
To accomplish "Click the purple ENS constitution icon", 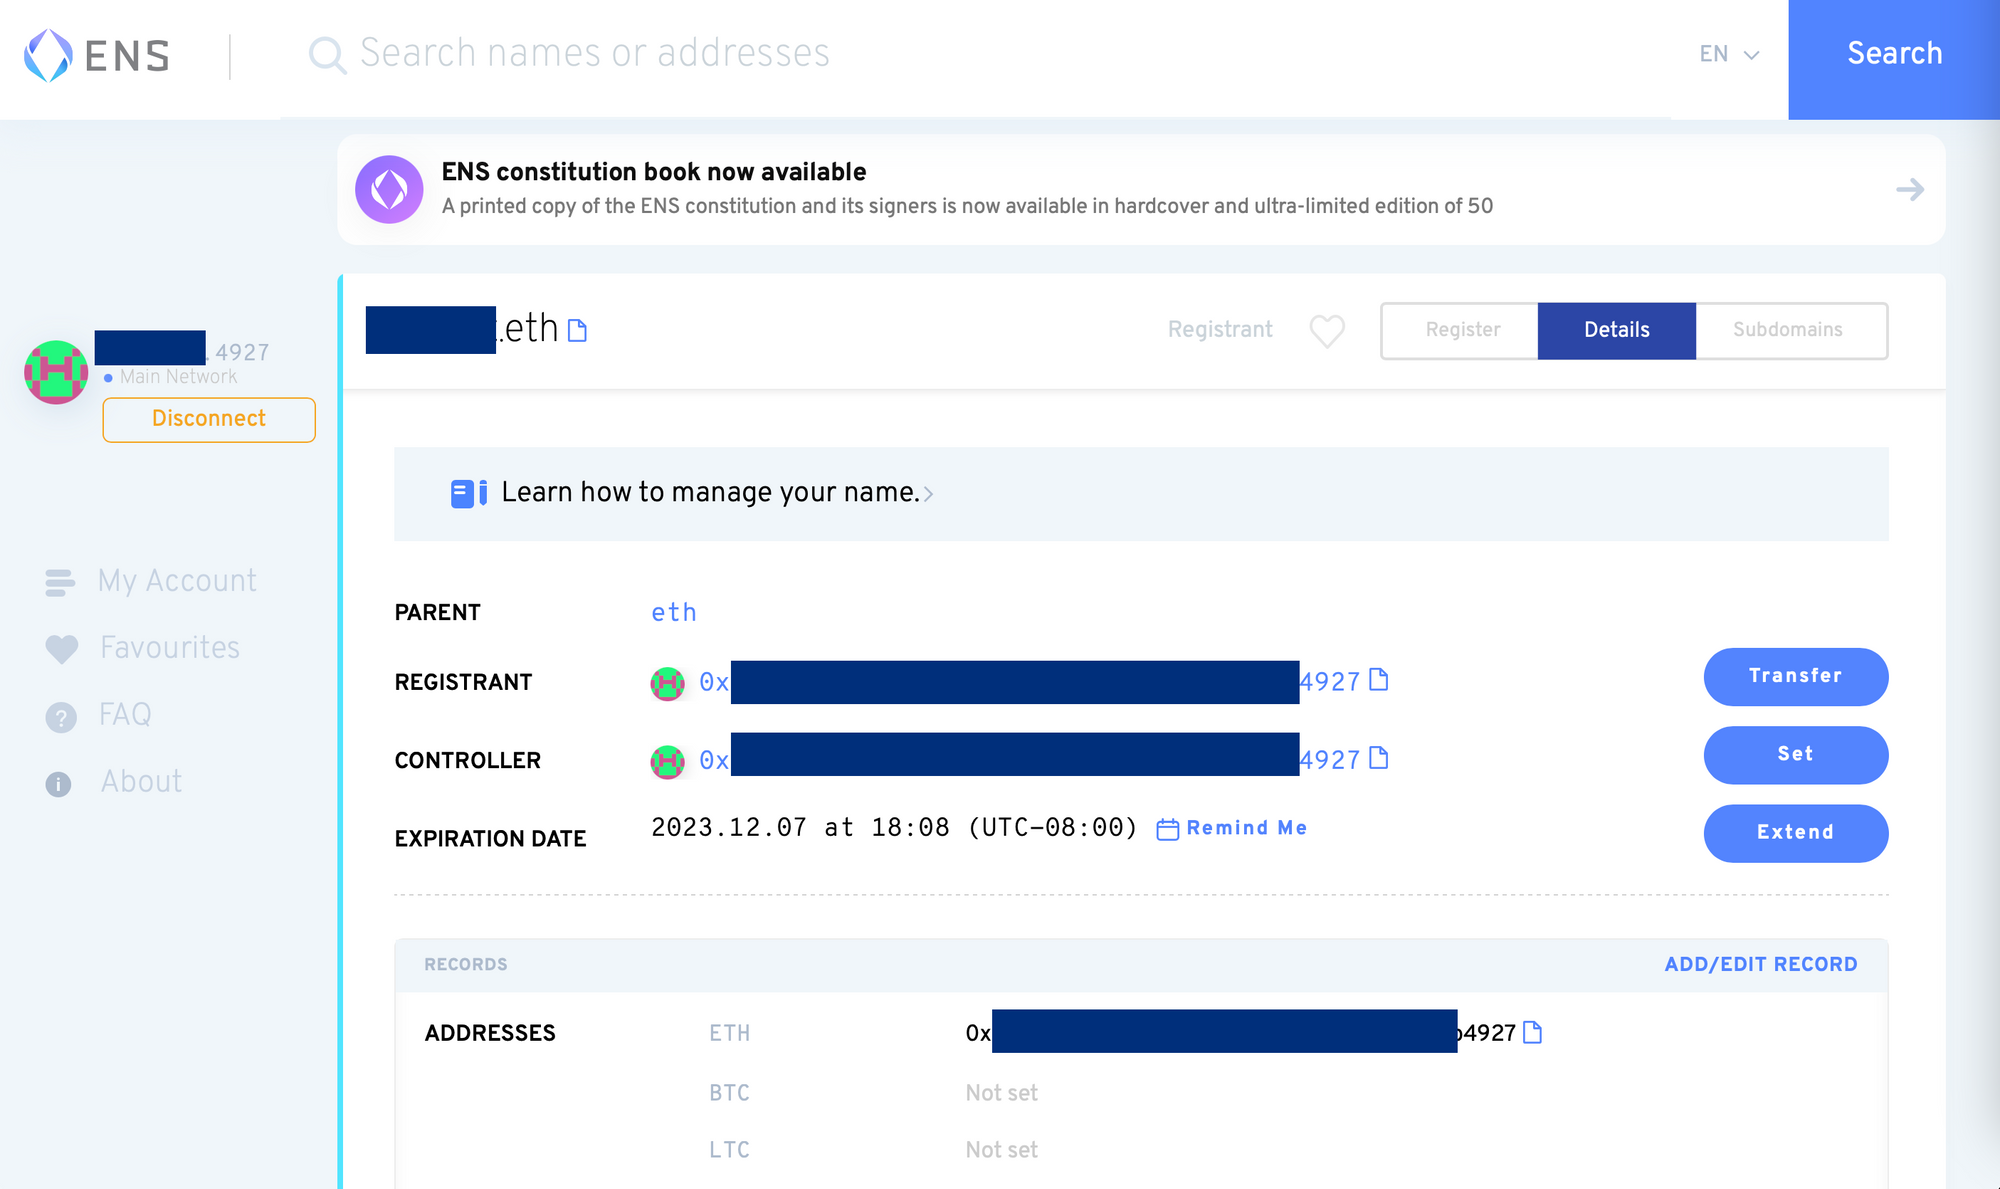I will click(389, 189).
